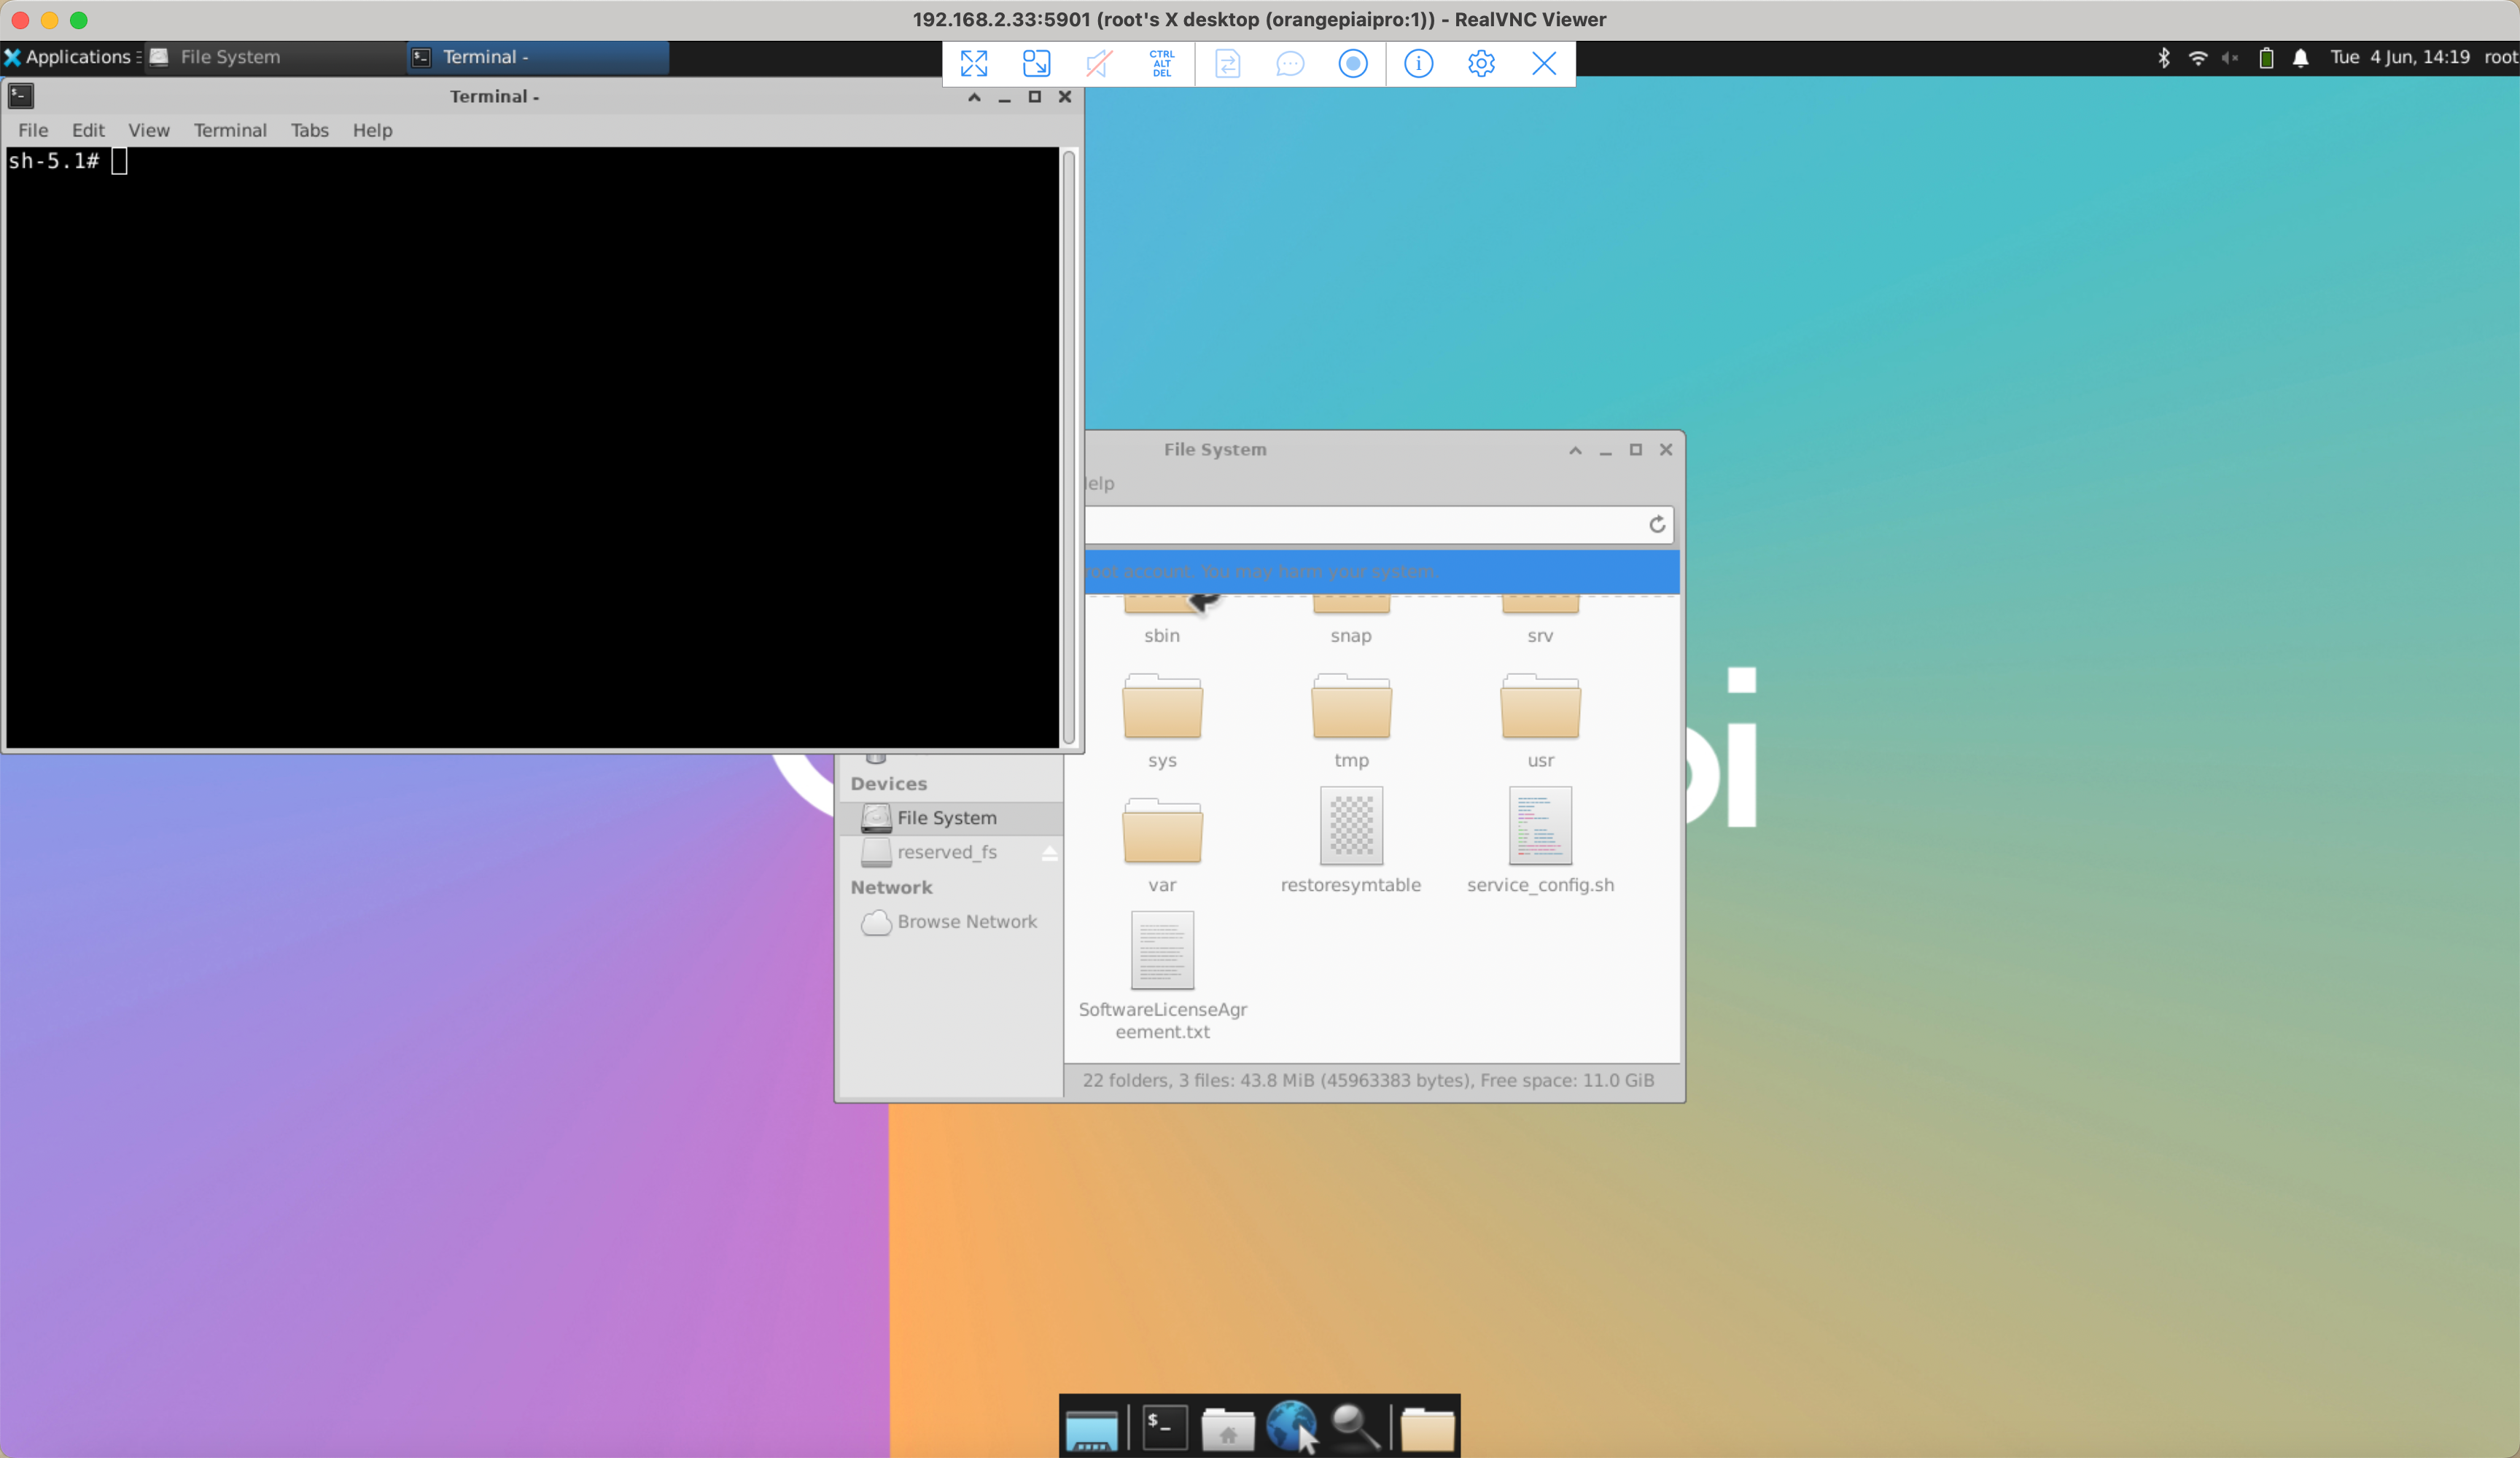
Task: Open VNC connection information icon
Action: (1418, 63)
